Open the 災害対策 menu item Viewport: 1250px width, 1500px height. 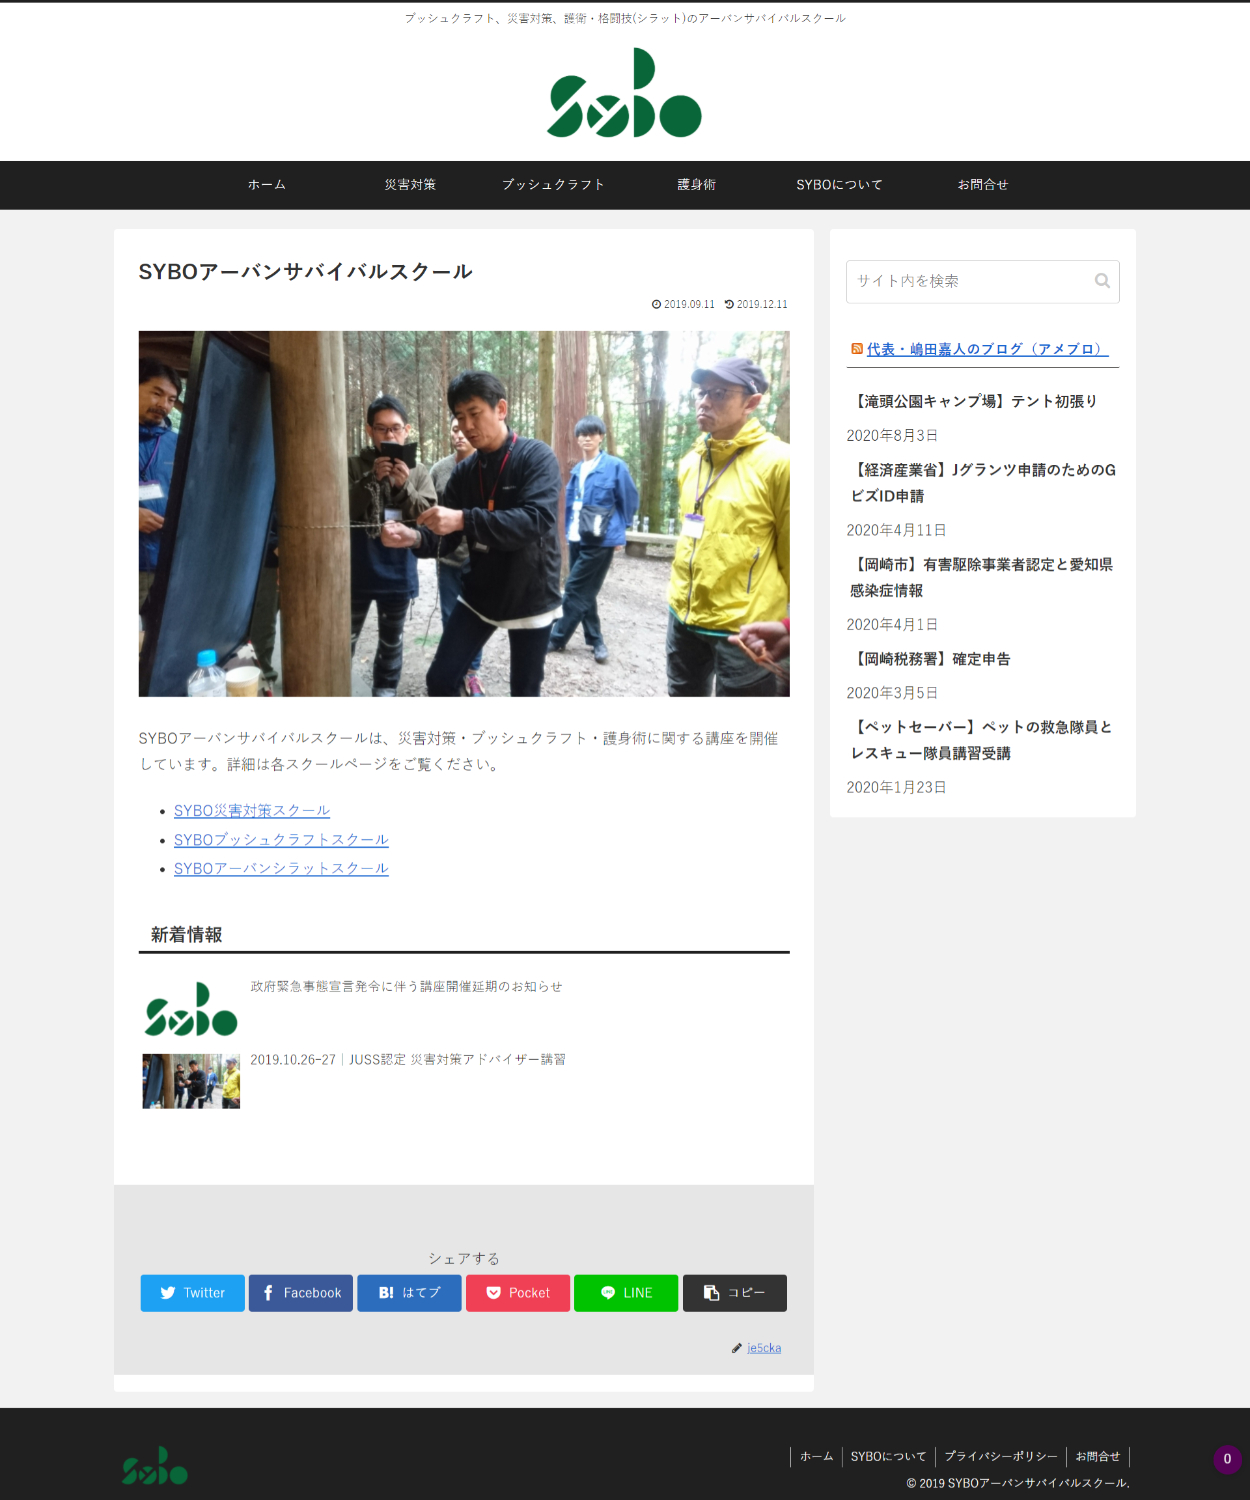410,185
